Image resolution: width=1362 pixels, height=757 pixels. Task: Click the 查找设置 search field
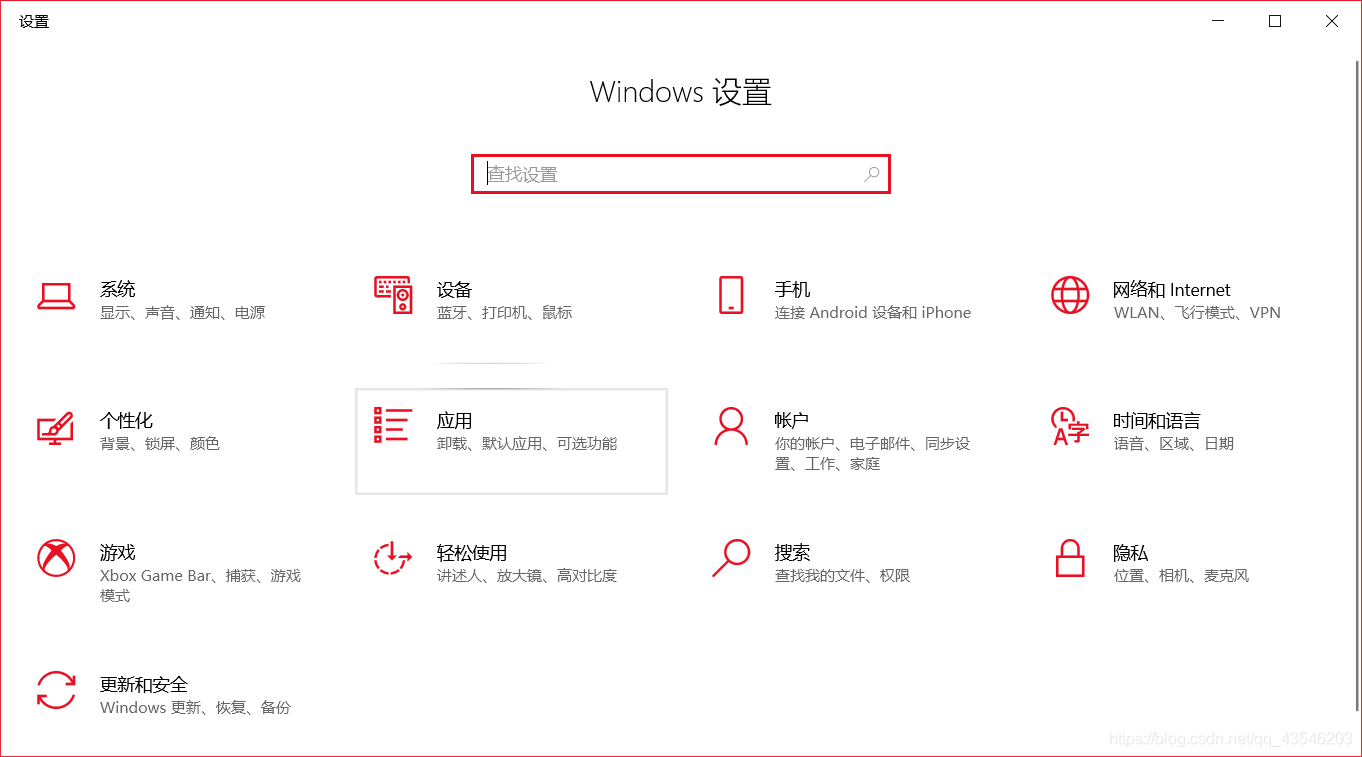pyautogui.click(x=680, y=174)
